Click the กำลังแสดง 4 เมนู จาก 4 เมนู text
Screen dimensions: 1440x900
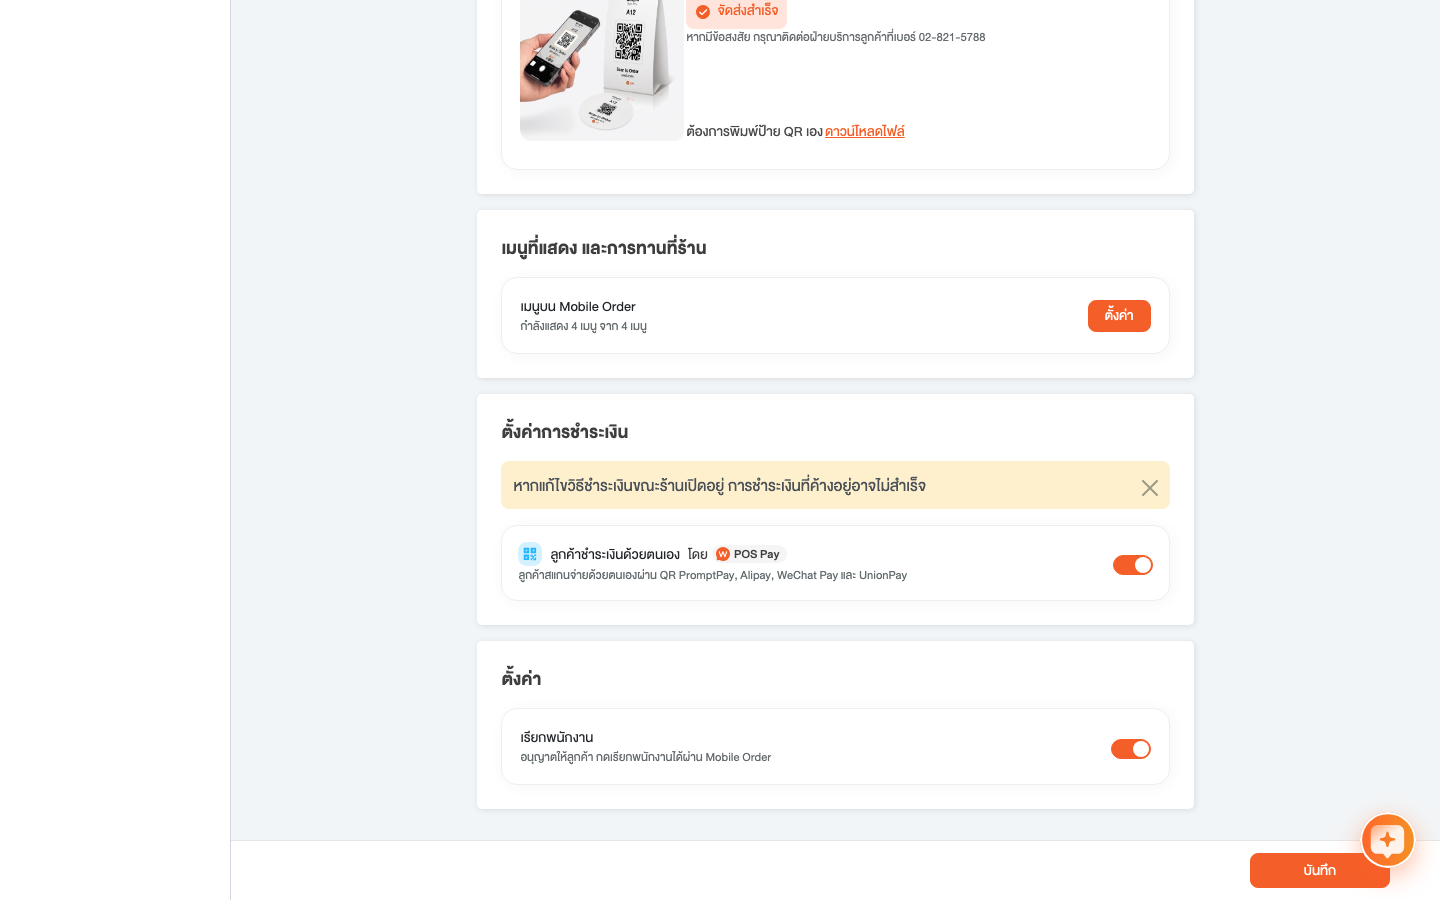point(584,327)
